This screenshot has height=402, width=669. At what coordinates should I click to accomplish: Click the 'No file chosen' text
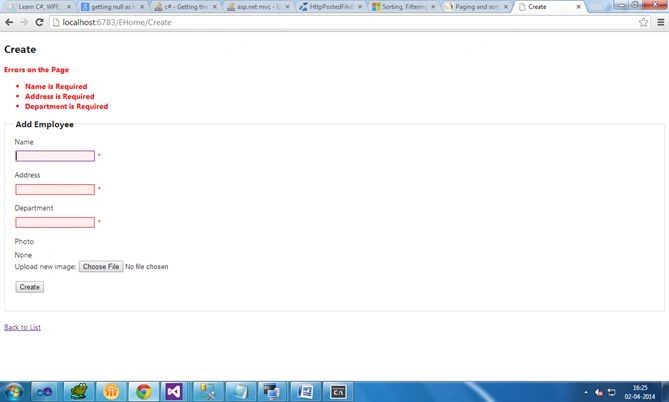click(x=147, y=266)
